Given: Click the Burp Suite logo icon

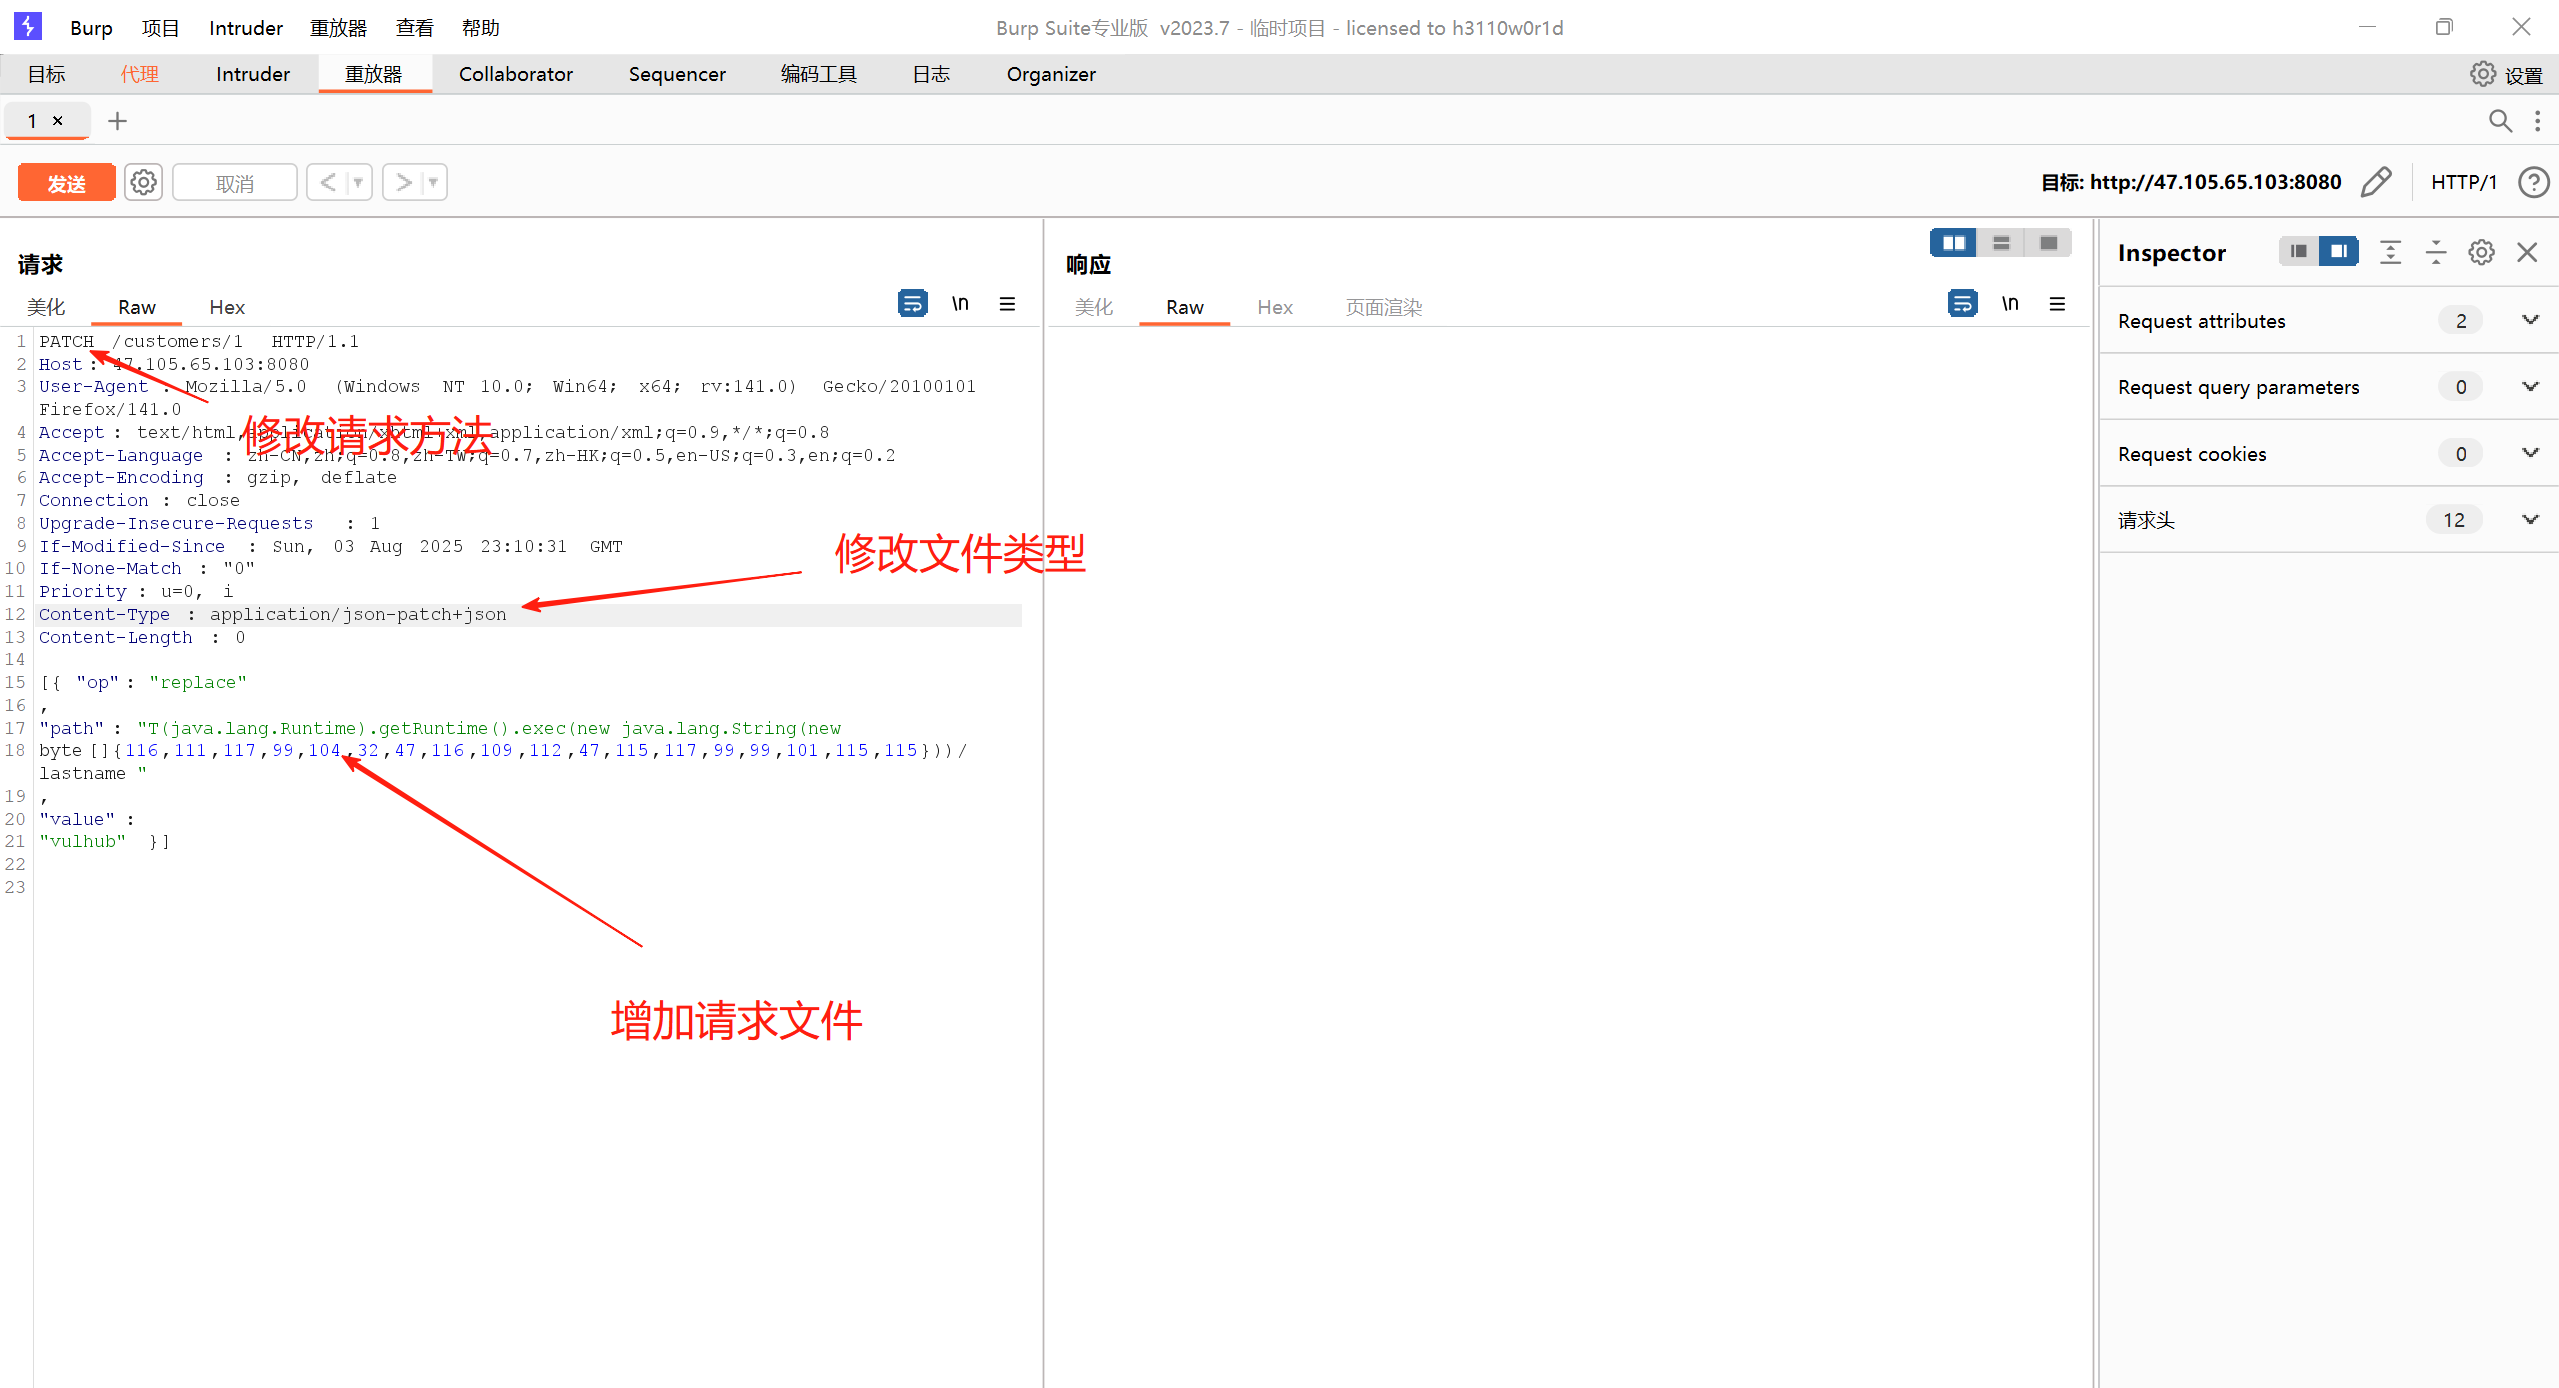Looking at the screenshot, I should 28,26.
